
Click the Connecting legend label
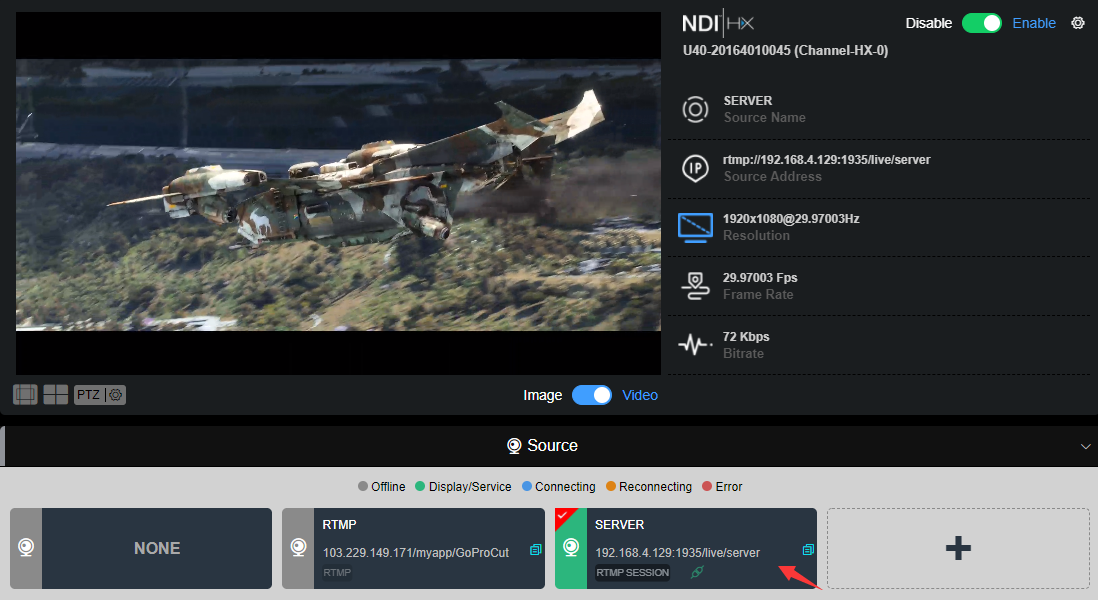click(565, 487)
